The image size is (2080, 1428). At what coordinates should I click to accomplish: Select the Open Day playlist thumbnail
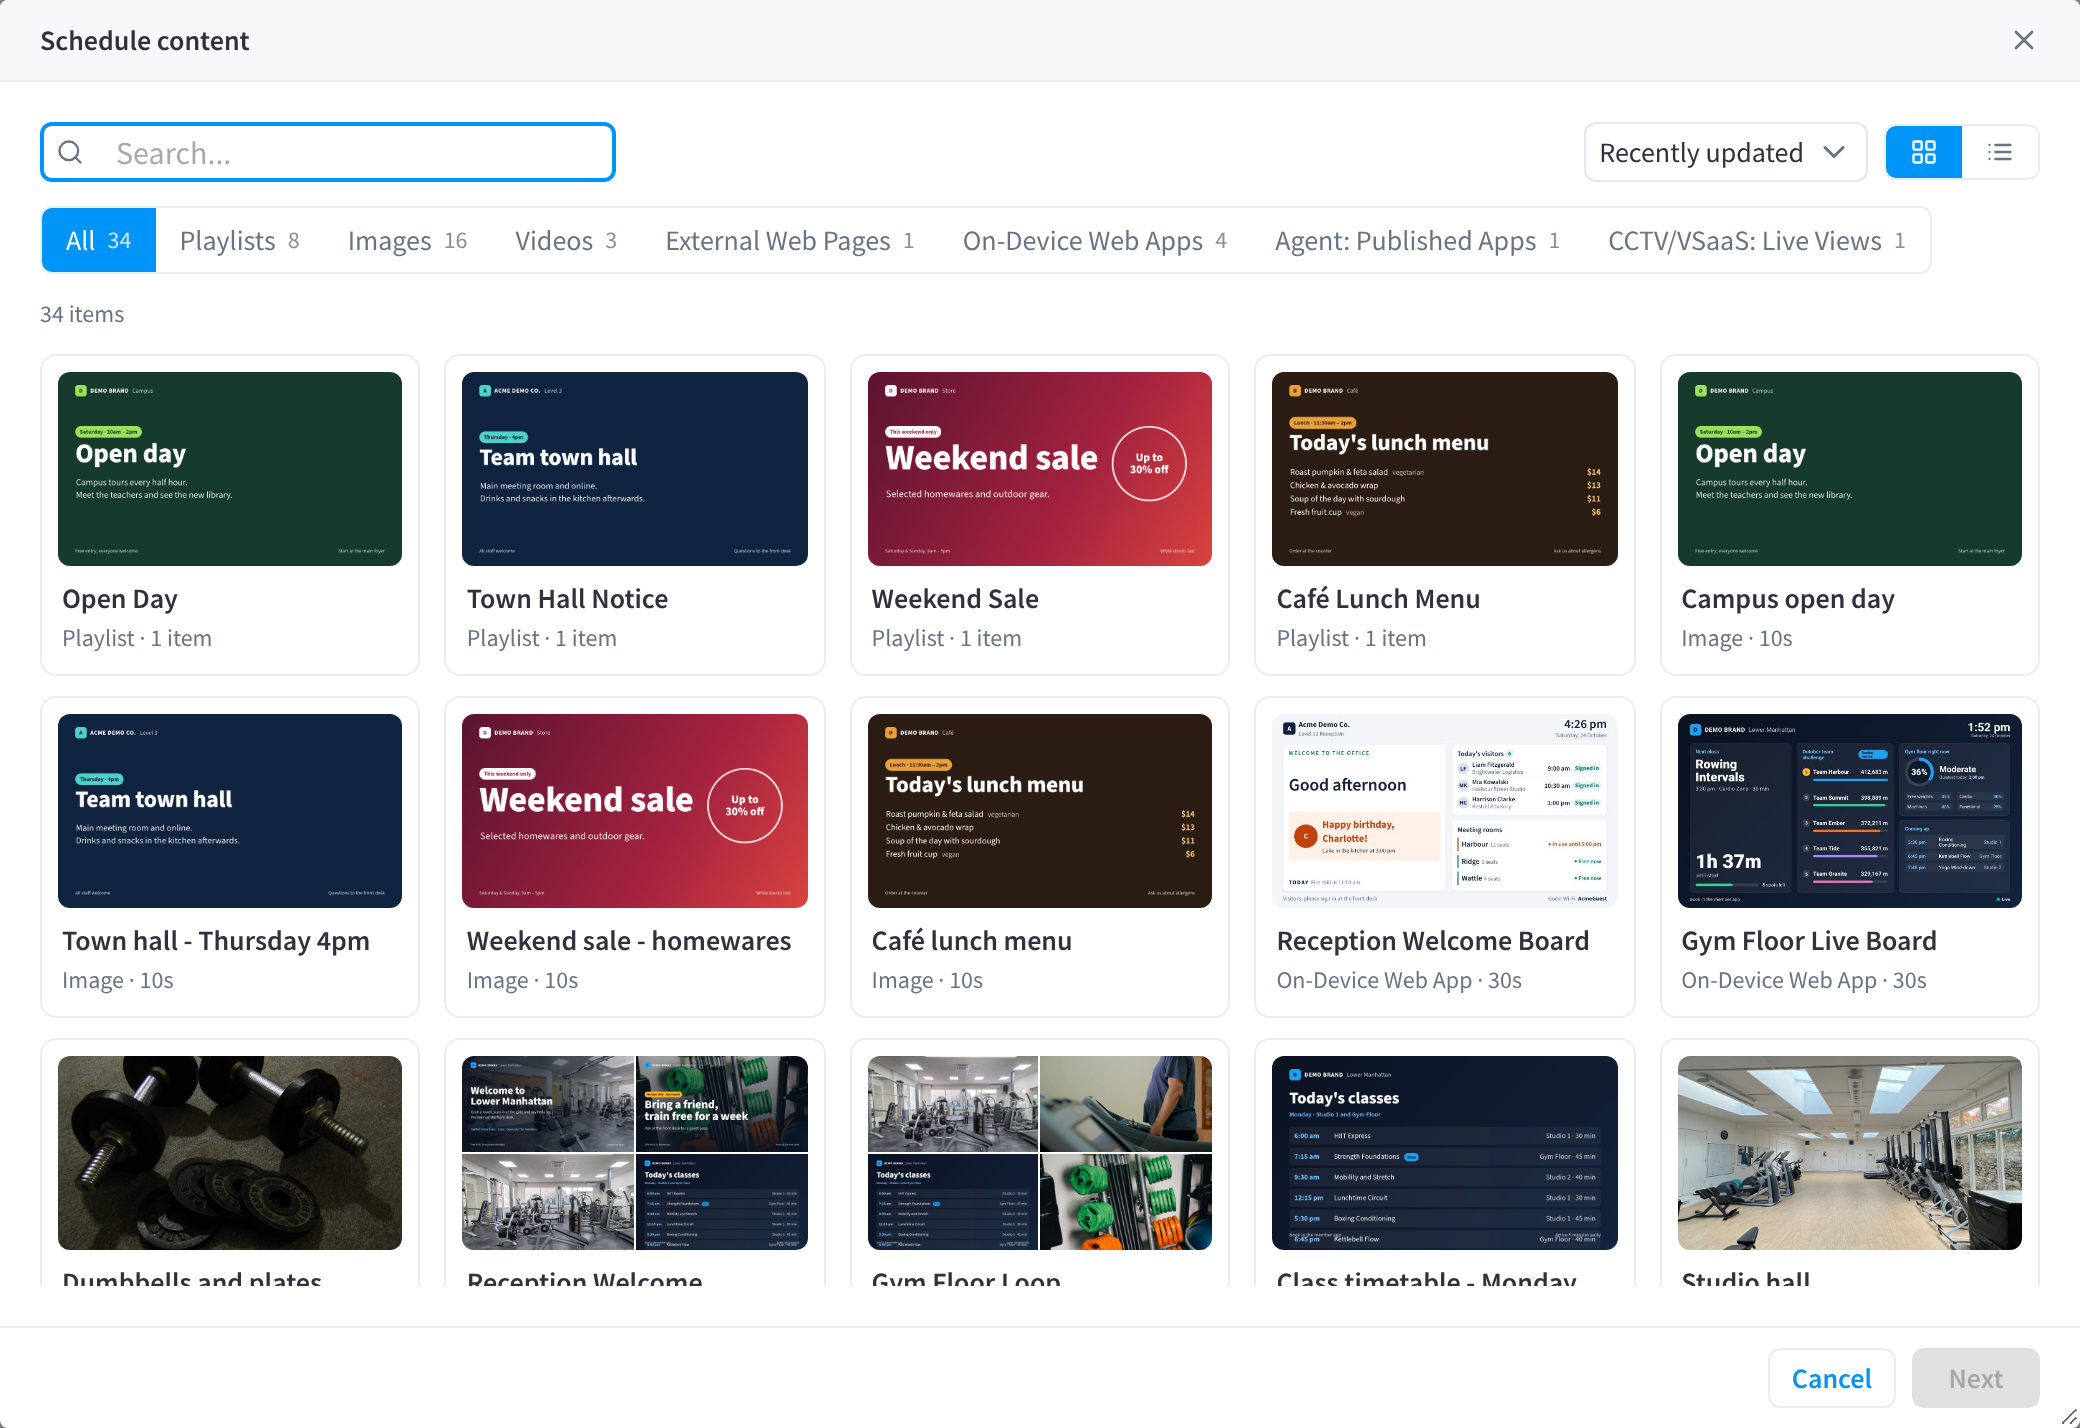[230, 469]
